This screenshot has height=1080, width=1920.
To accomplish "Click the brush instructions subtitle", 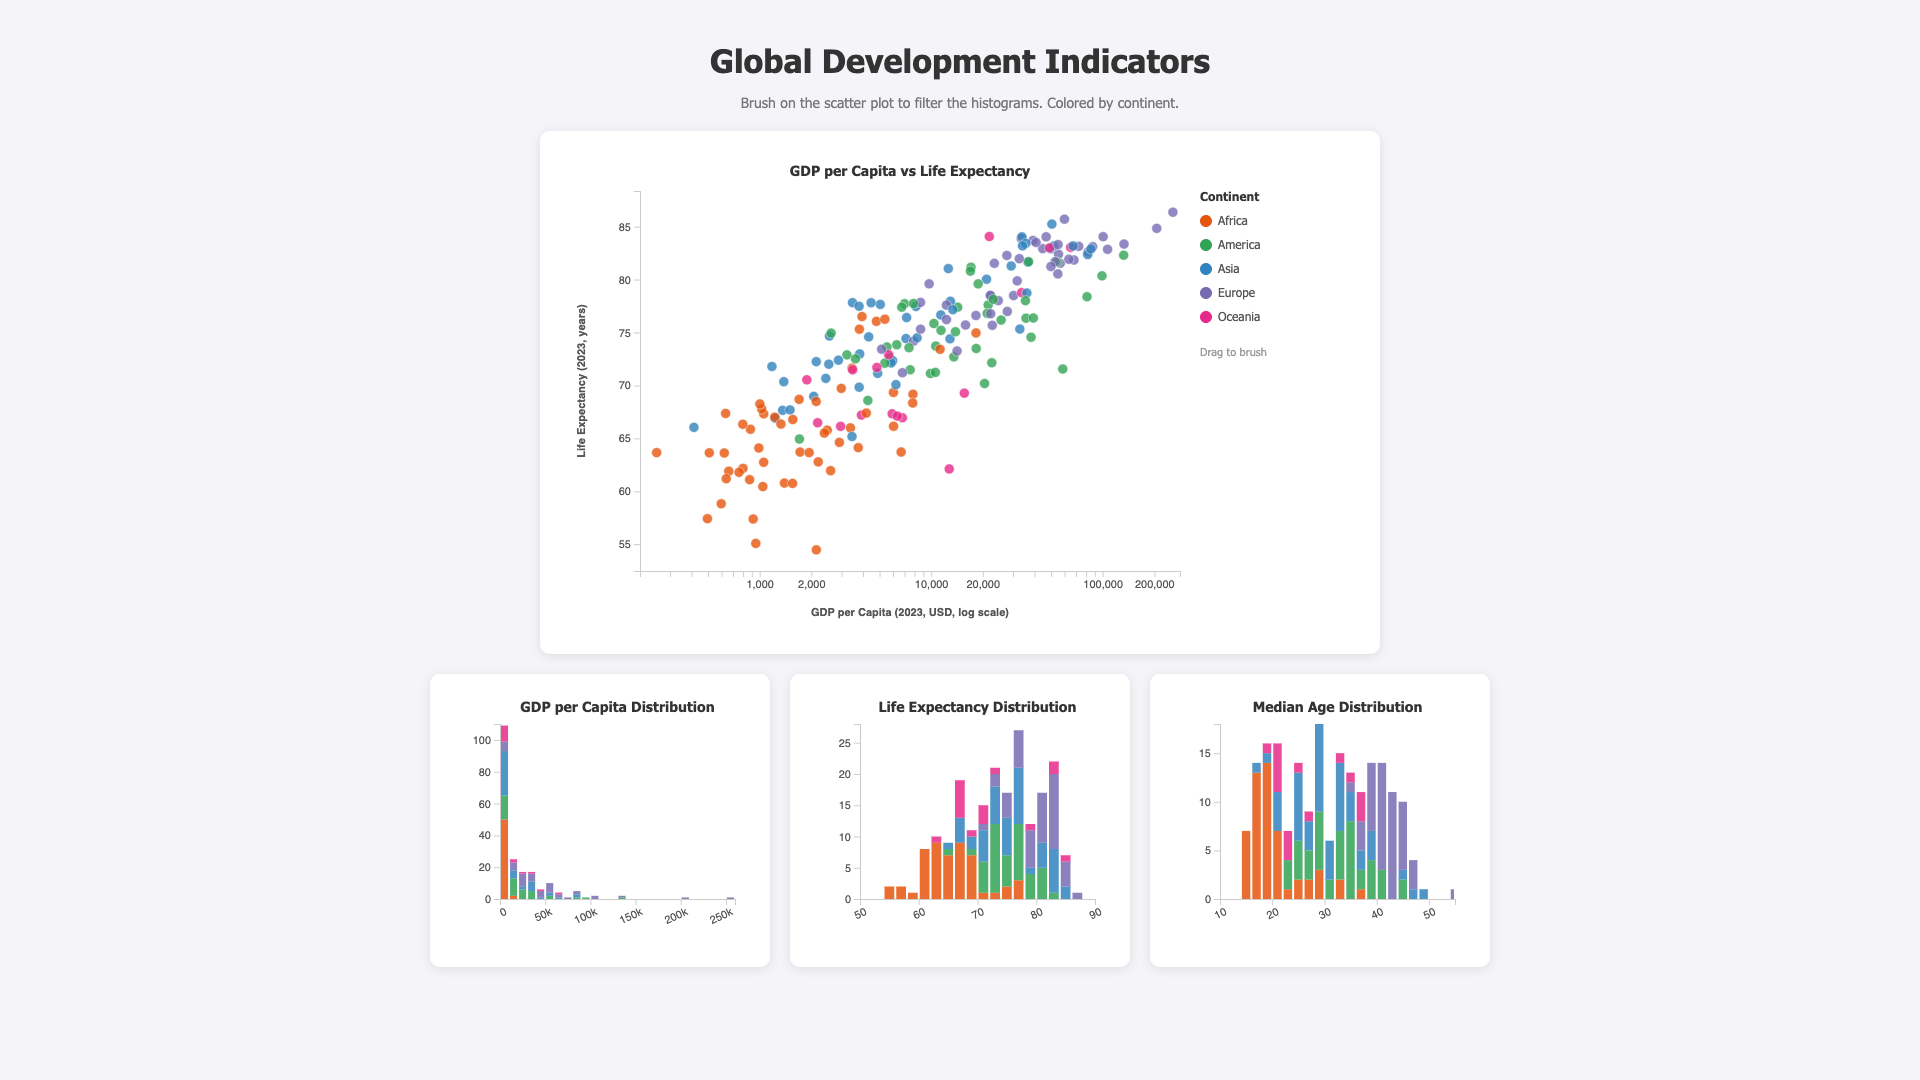I will [x=960, y=103].
